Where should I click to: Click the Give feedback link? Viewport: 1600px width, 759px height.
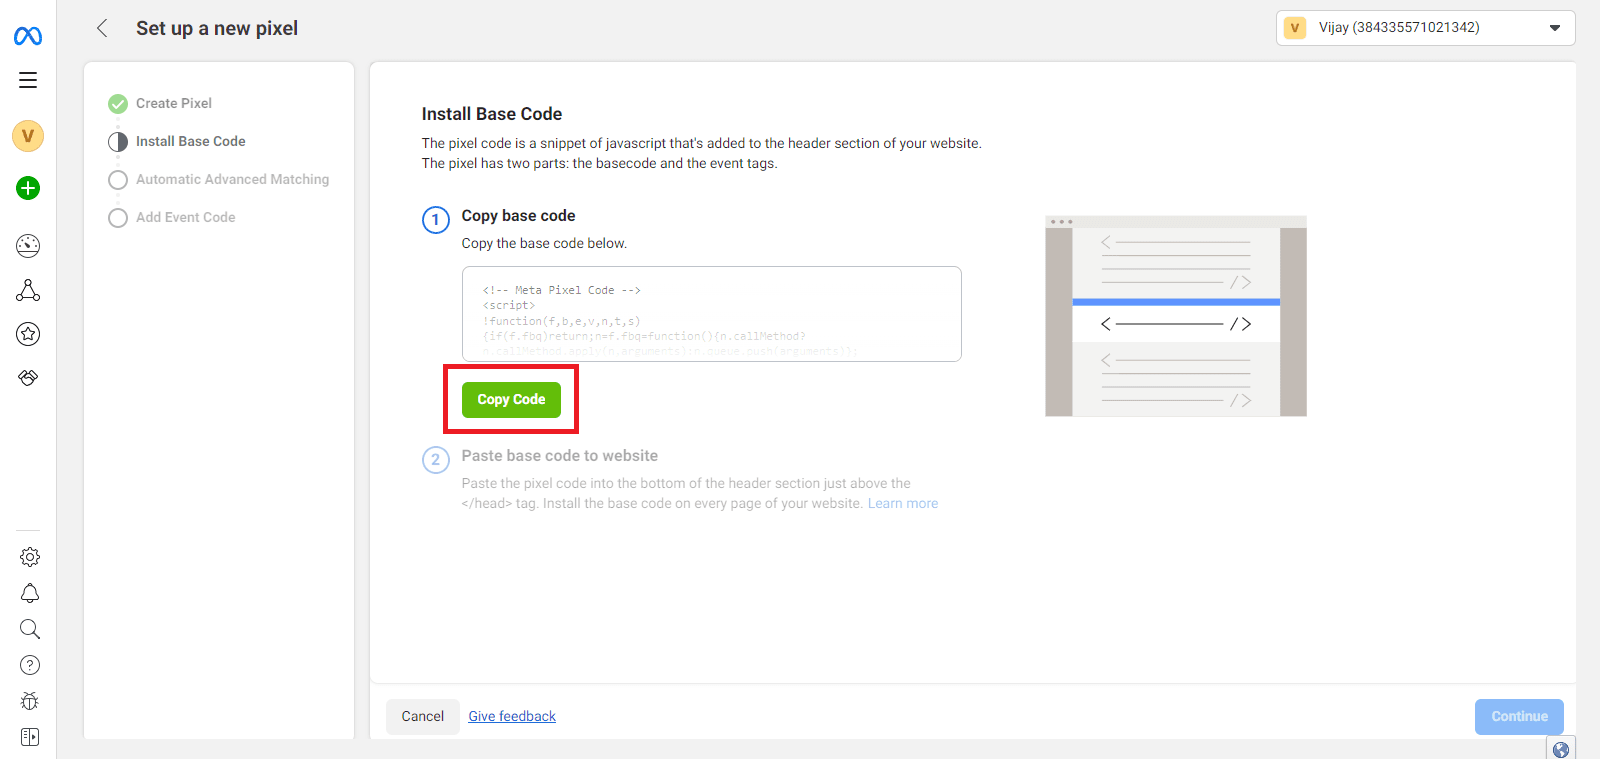512,717
